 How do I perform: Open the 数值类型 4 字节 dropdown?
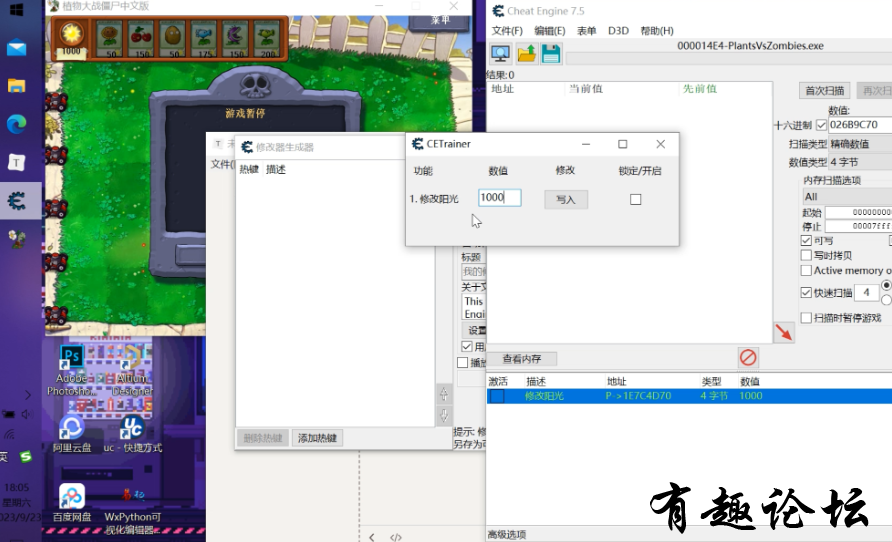click(860, 162)
